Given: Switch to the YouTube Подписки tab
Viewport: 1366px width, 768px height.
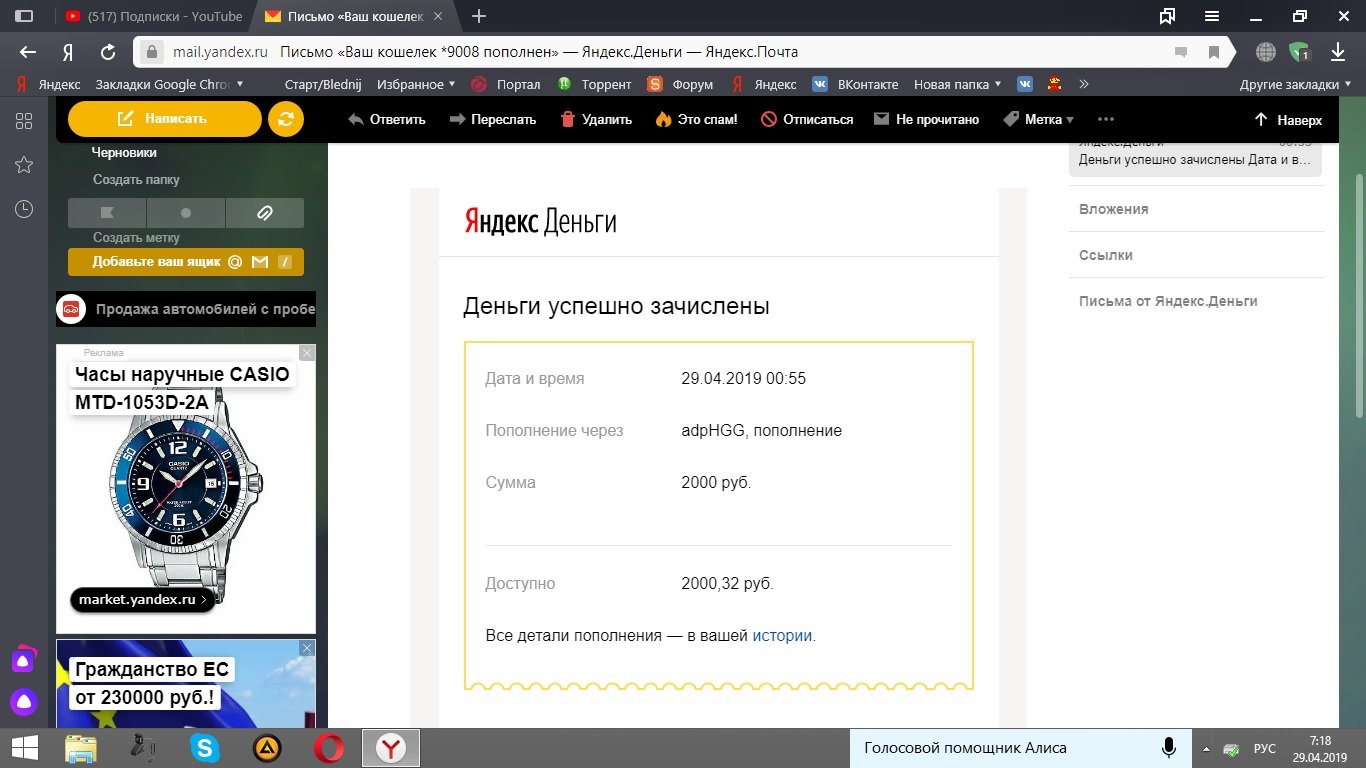Looking at the screenshot, I should click(x=155, y=16).
